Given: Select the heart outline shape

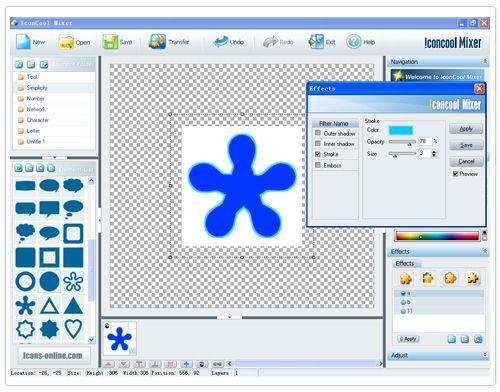Looking at the screenshot, I should click(73, 329).
